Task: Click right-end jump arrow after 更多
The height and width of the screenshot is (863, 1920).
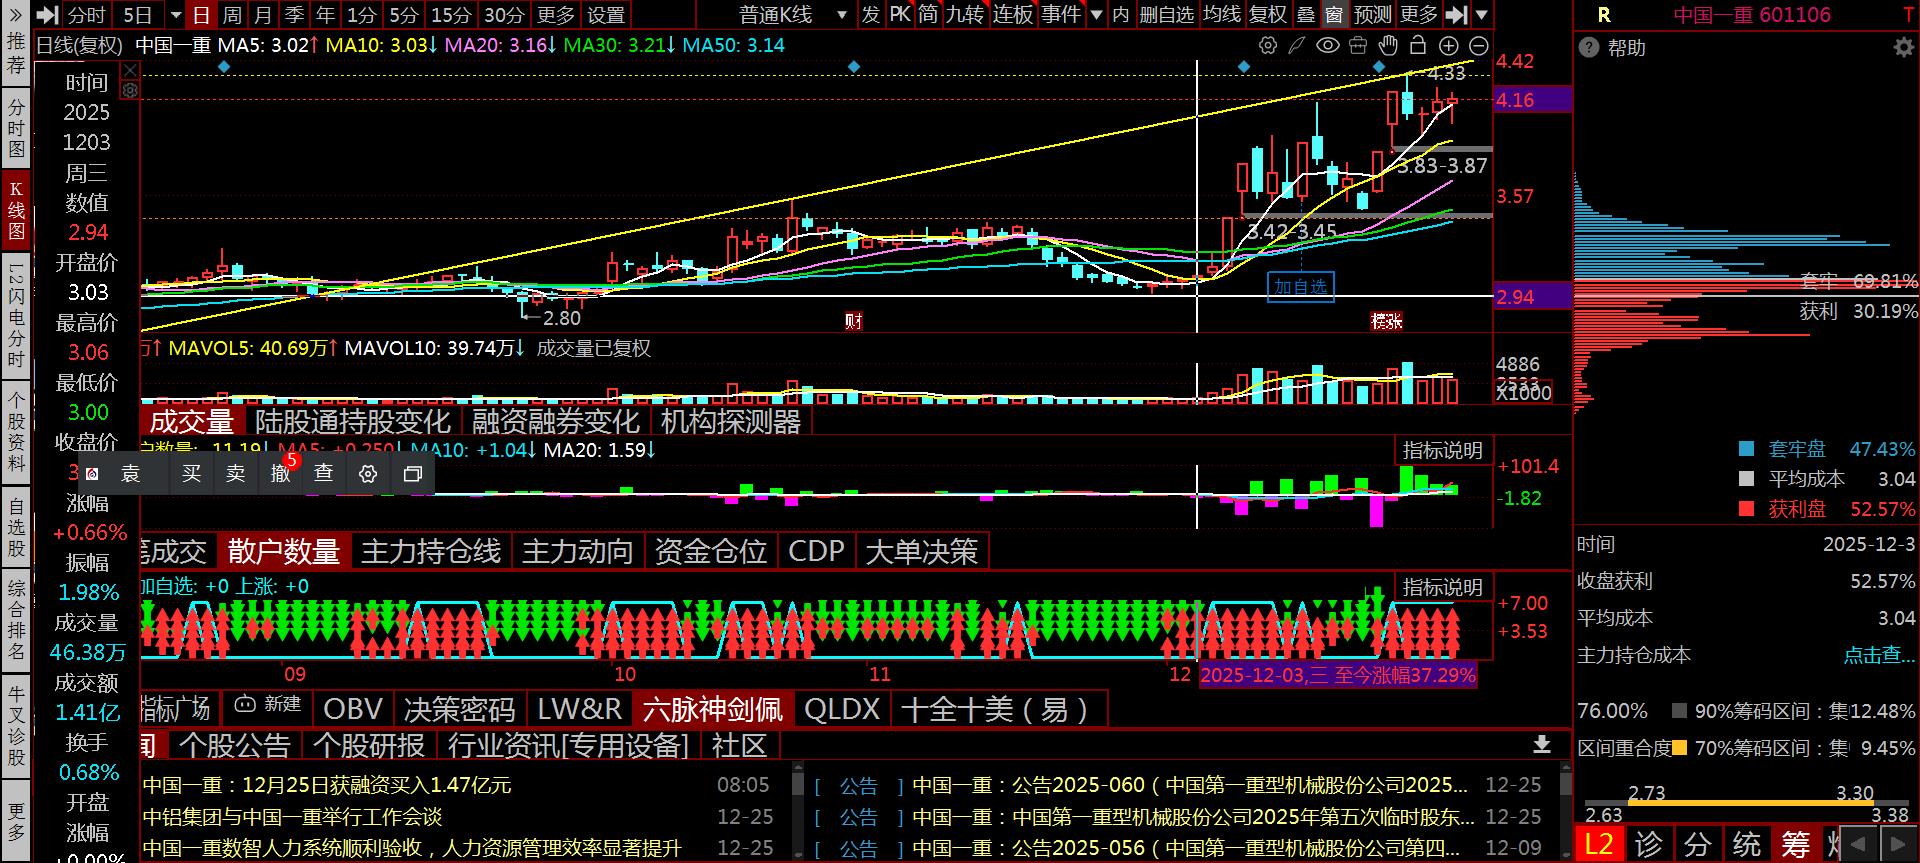Action: click(1458, 15)
